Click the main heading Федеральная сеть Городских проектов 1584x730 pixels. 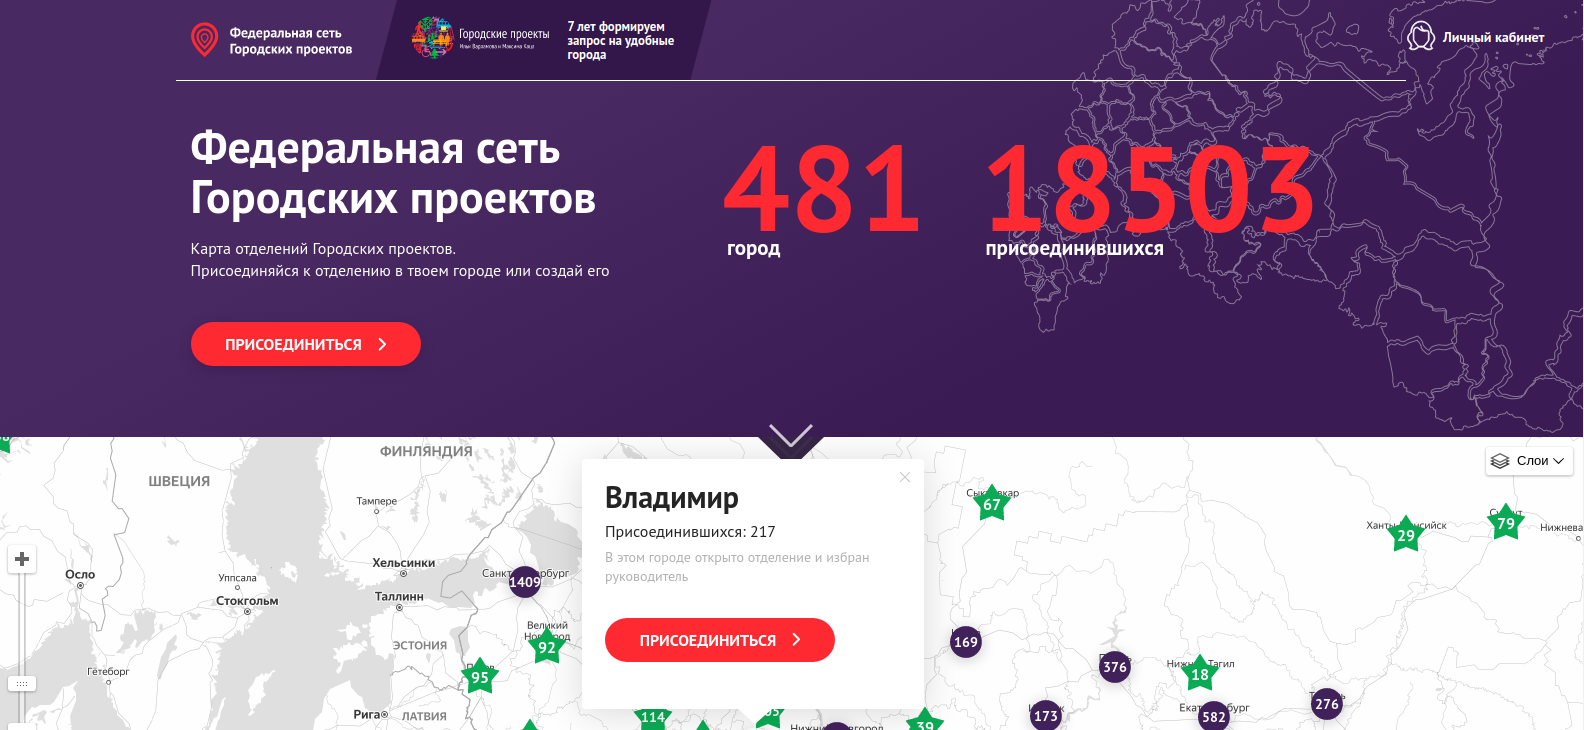[x=393, y=173]
